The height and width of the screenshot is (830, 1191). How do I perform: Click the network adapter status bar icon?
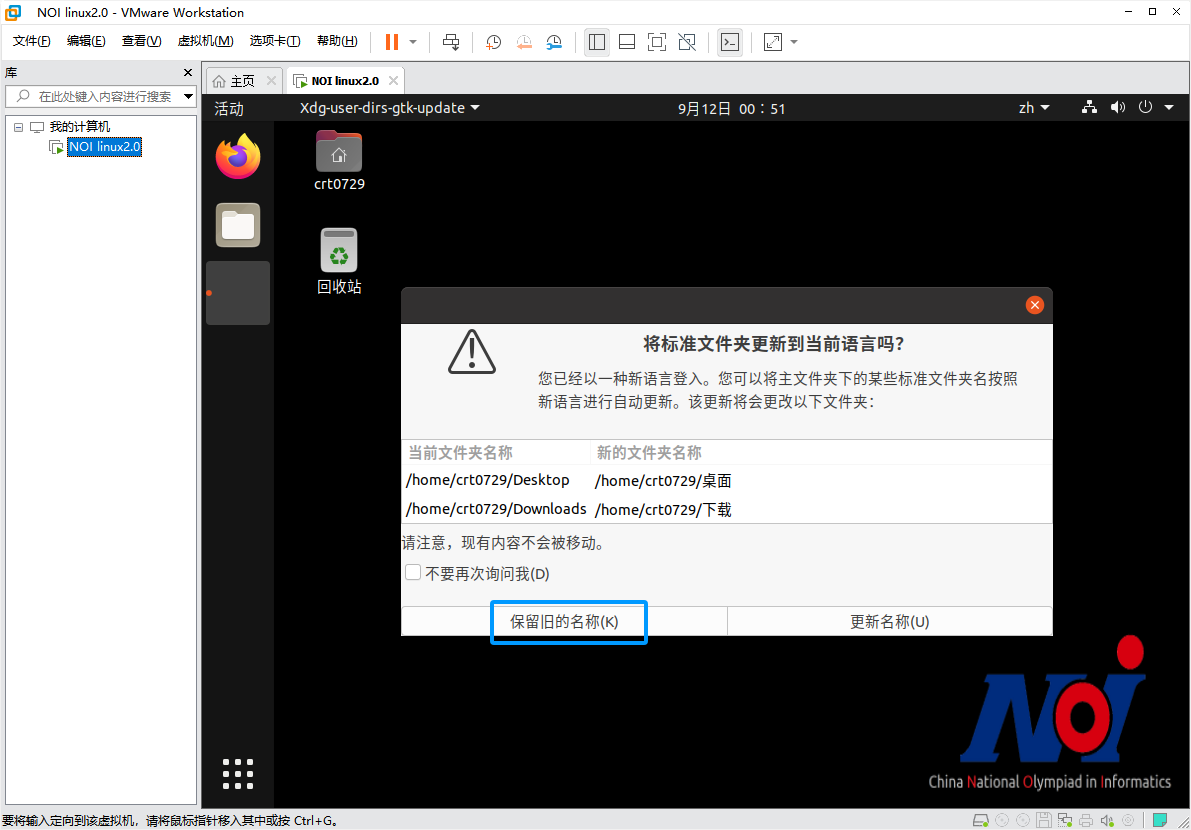click(x=1065, y=820)
